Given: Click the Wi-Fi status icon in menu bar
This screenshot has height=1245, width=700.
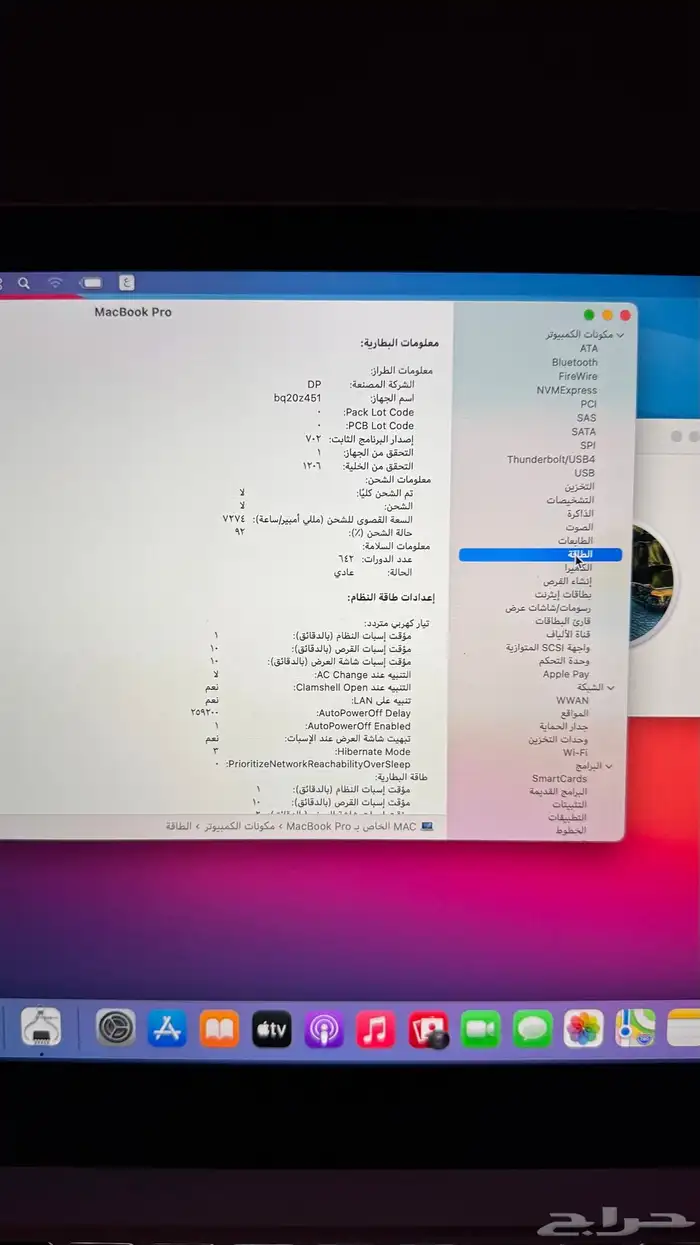Looking at the screenshot, I should [x=55, y=284].
